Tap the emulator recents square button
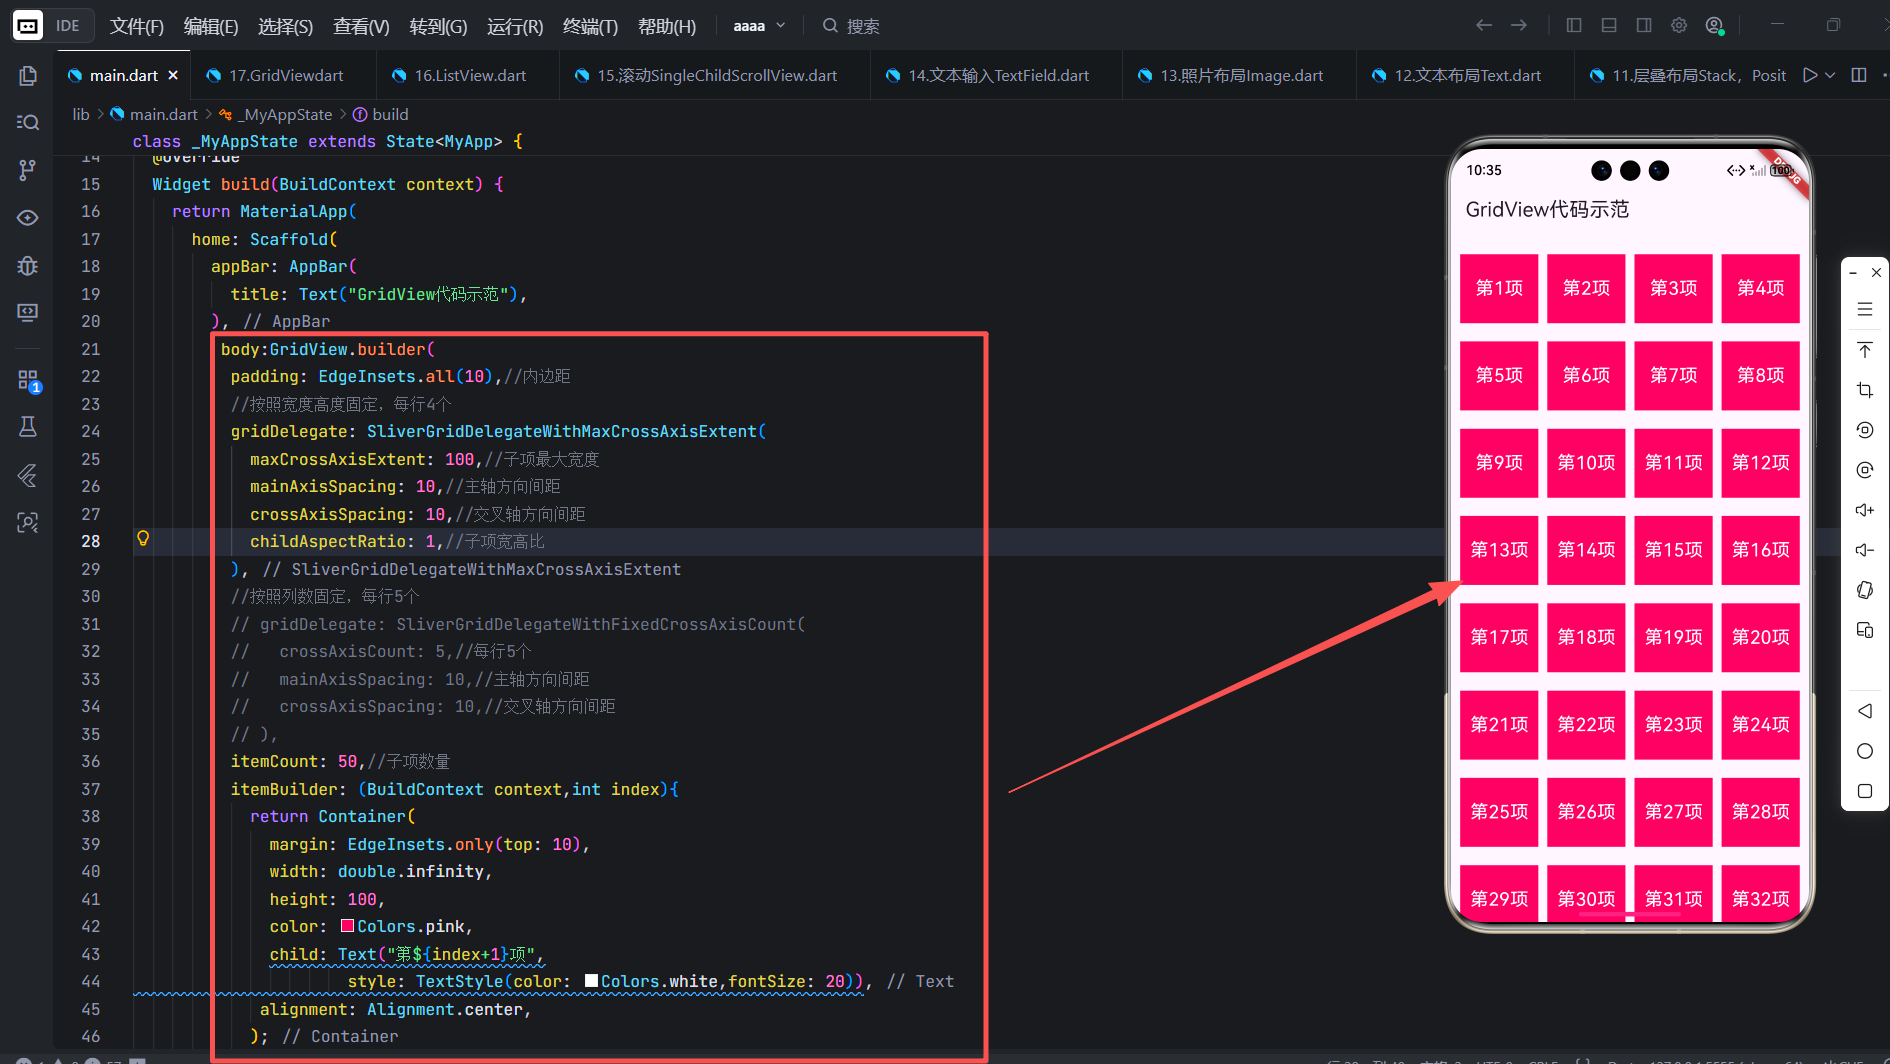 [1865, 791]
